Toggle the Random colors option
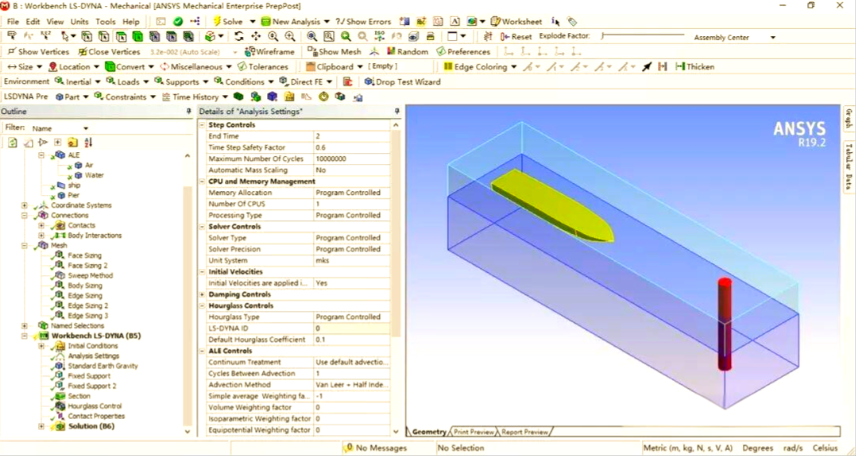Viewport: 856px width, 456px height. [x=407, y=51]
